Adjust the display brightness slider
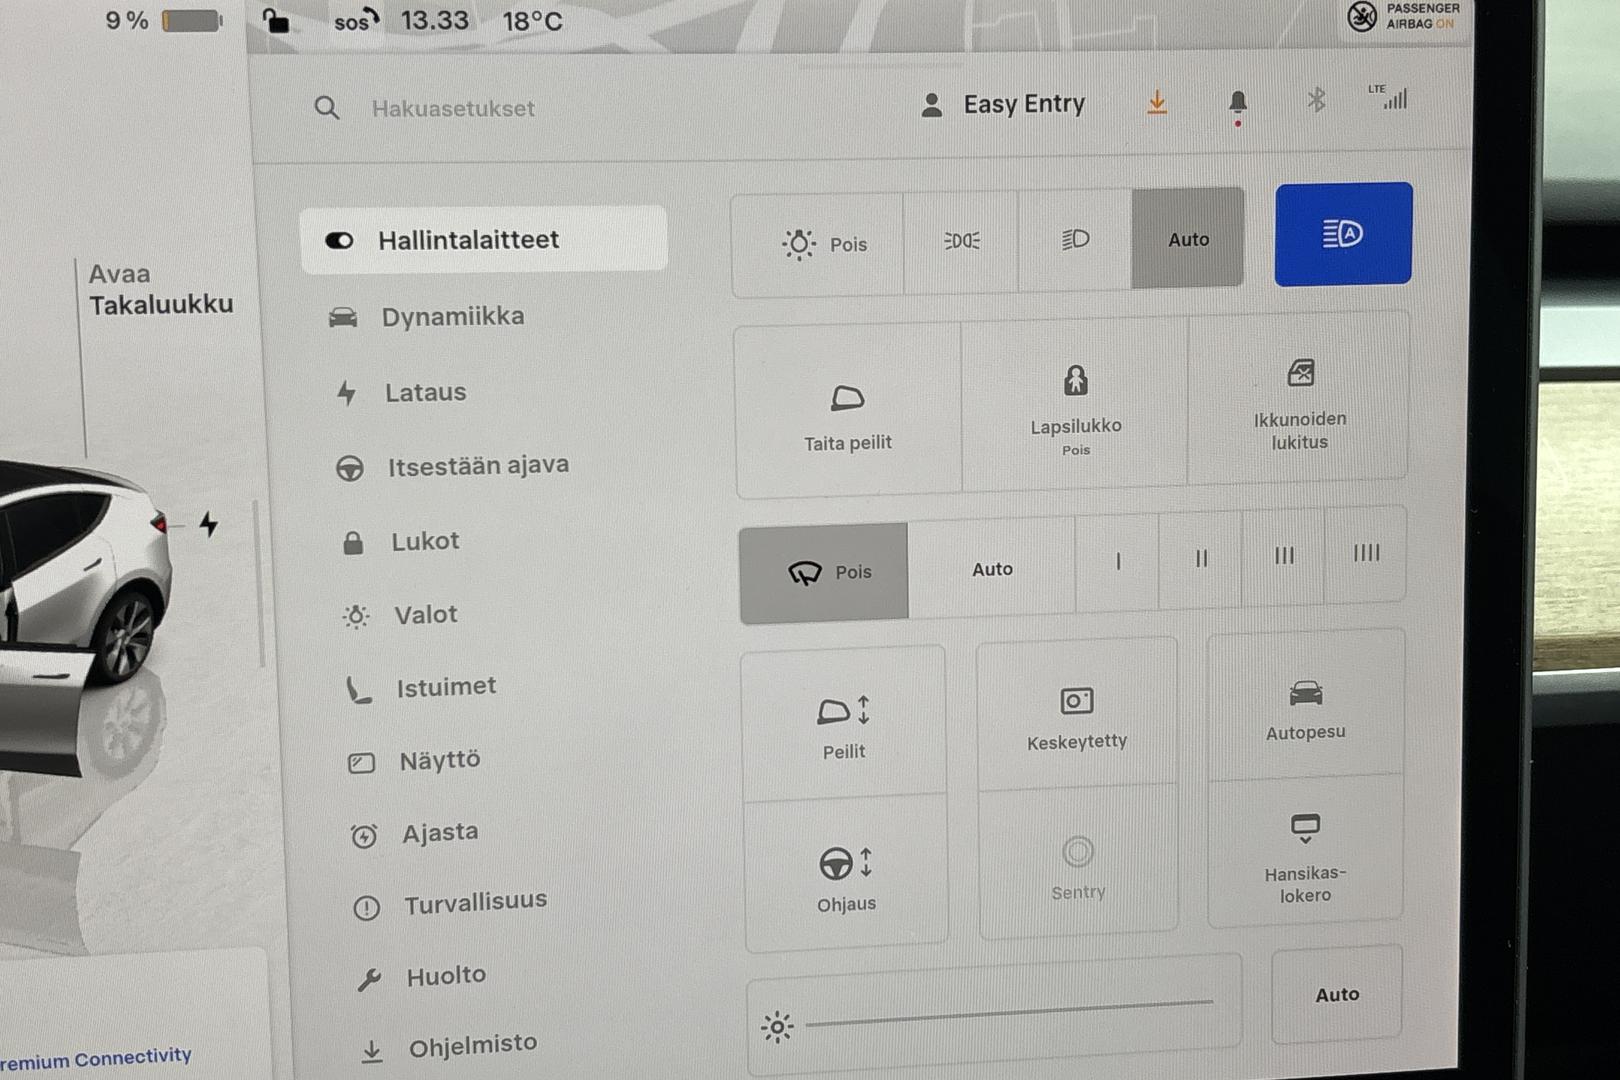Viewport: 1620px width, 1080px height. (x=1009, y=1012)
